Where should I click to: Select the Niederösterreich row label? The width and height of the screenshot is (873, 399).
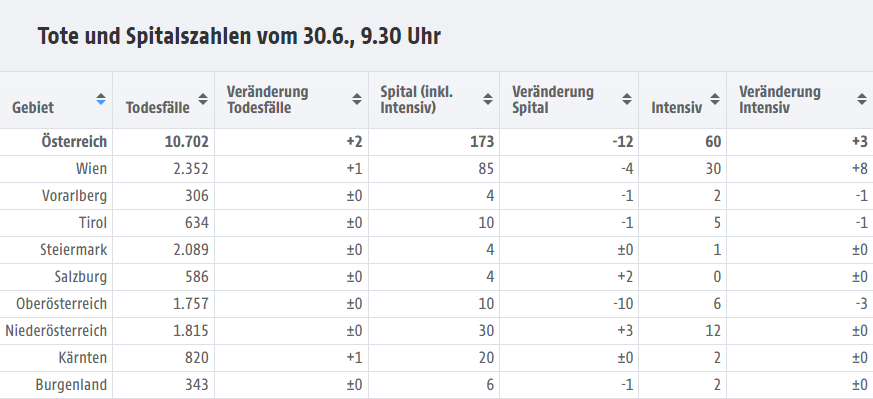[56, 331]
